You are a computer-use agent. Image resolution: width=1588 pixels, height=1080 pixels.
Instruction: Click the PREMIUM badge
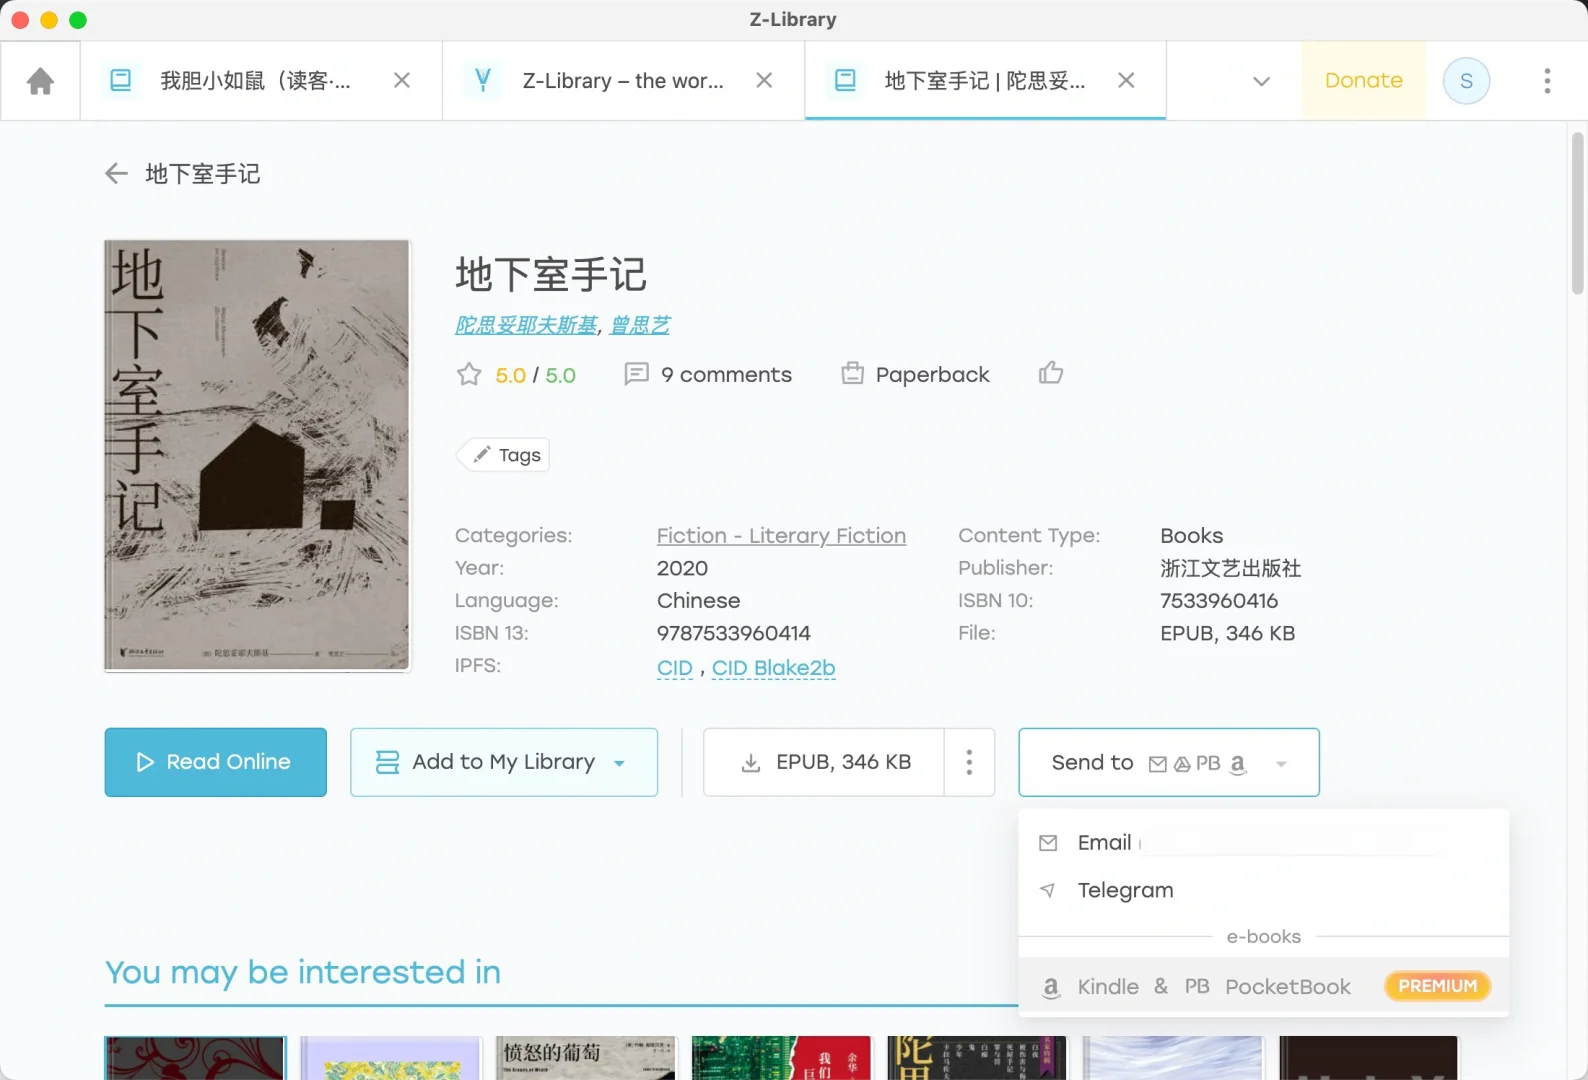(1437, 986)
